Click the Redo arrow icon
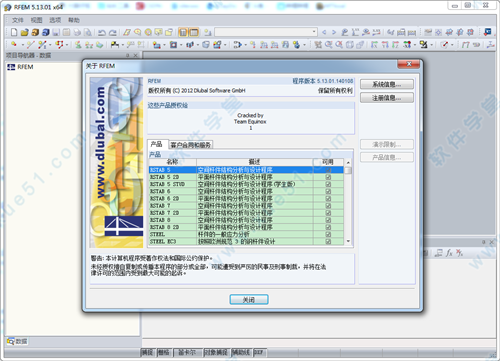The image size is (500, 361). tap(113, 32)
